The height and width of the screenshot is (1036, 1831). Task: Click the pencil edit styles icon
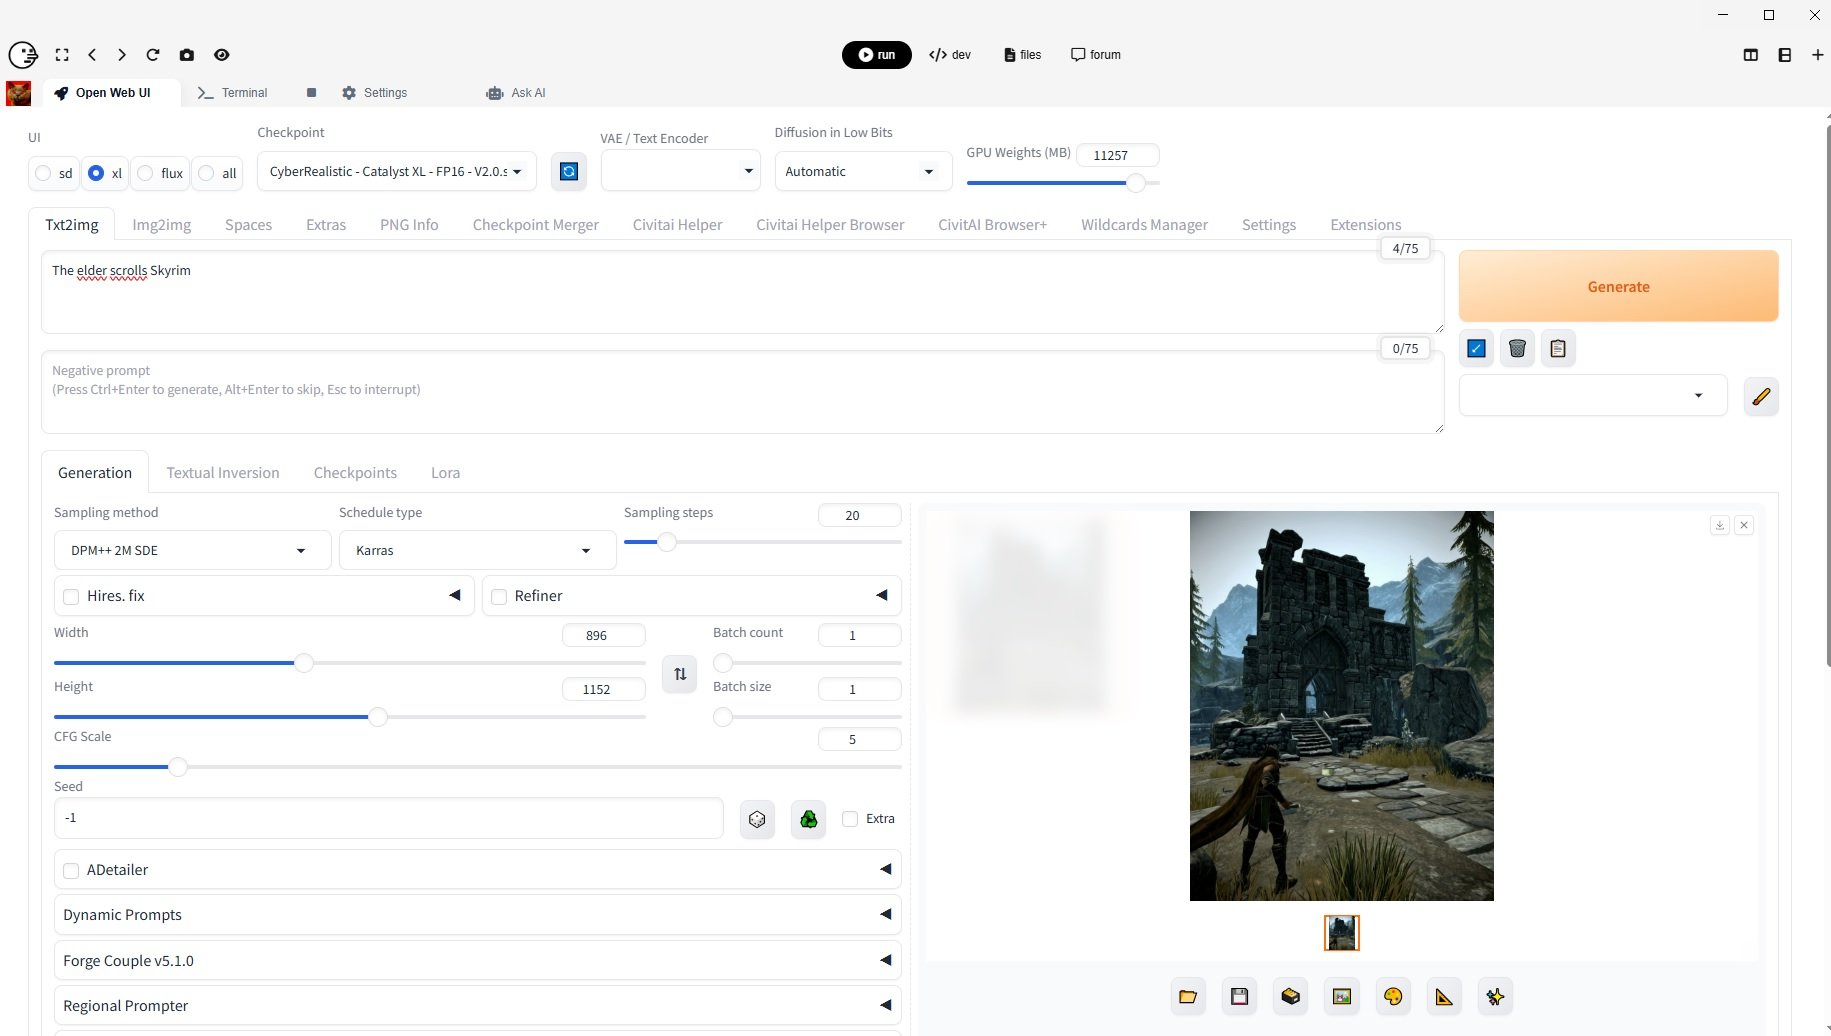click(1760, 397)
